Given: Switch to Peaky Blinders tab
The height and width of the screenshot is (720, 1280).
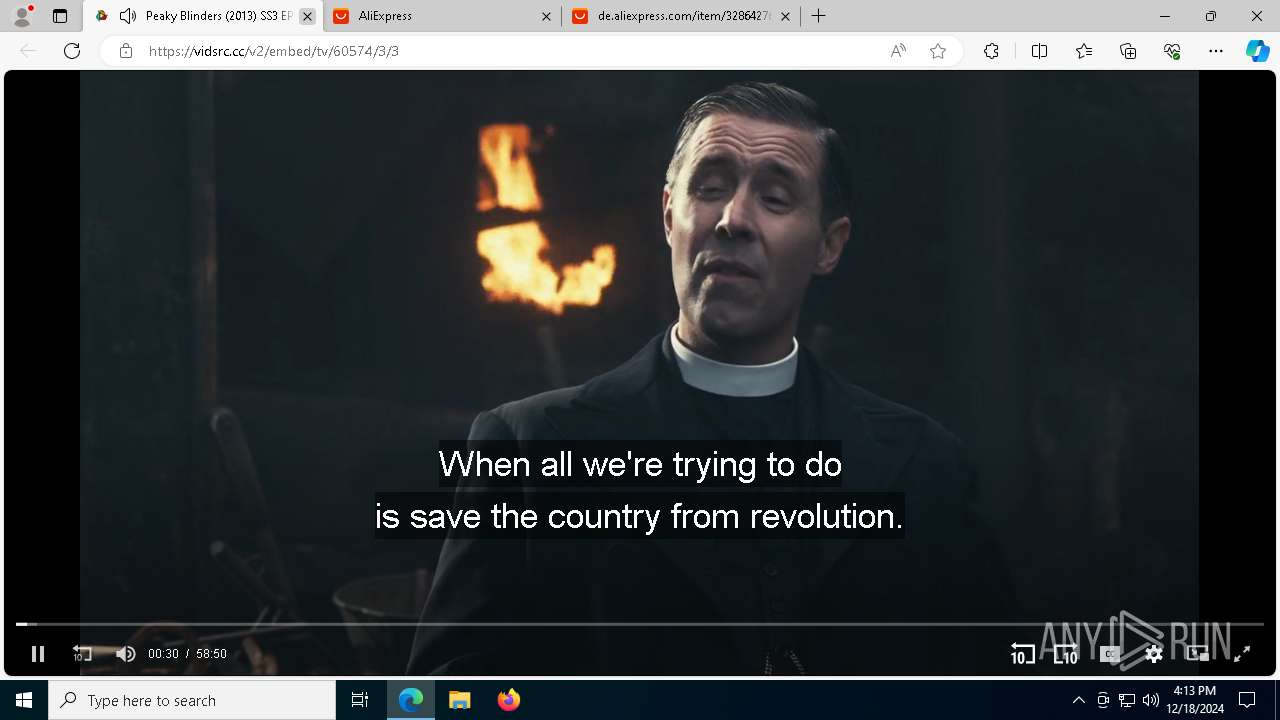Looking at the screenshot, I should click(x=203, y=16).
